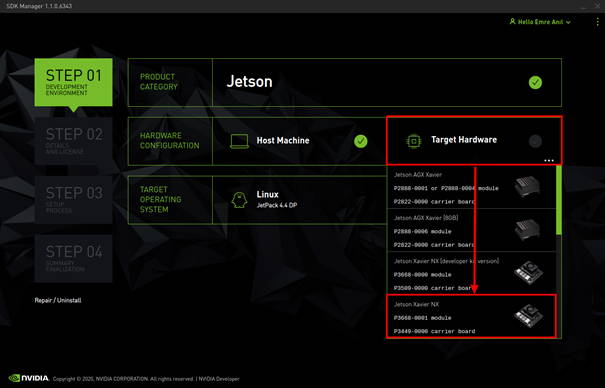Click the user profile icon beside Hello
Viewport: 605px width, 388px height.
pyautogui.click(x=512, y=22)
